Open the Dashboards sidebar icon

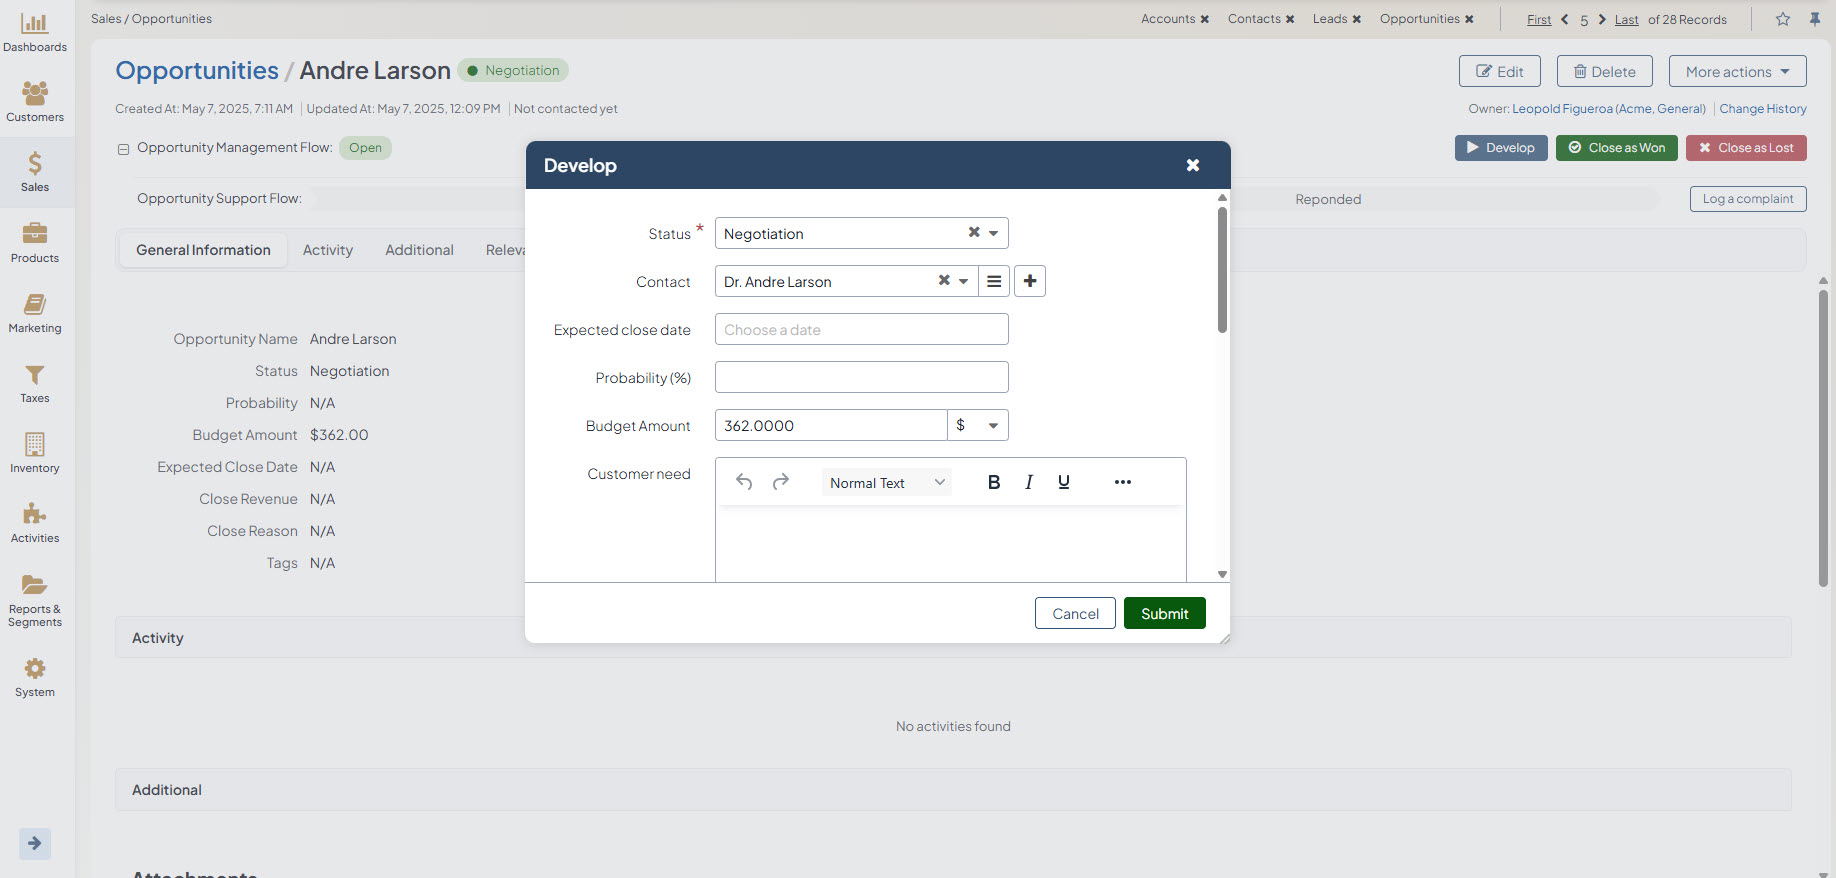[35, 32]
